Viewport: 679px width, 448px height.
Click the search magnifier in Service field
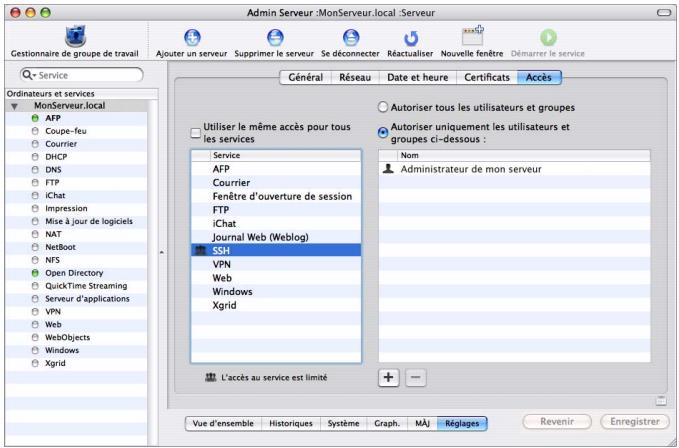click(x=28, y=75)
